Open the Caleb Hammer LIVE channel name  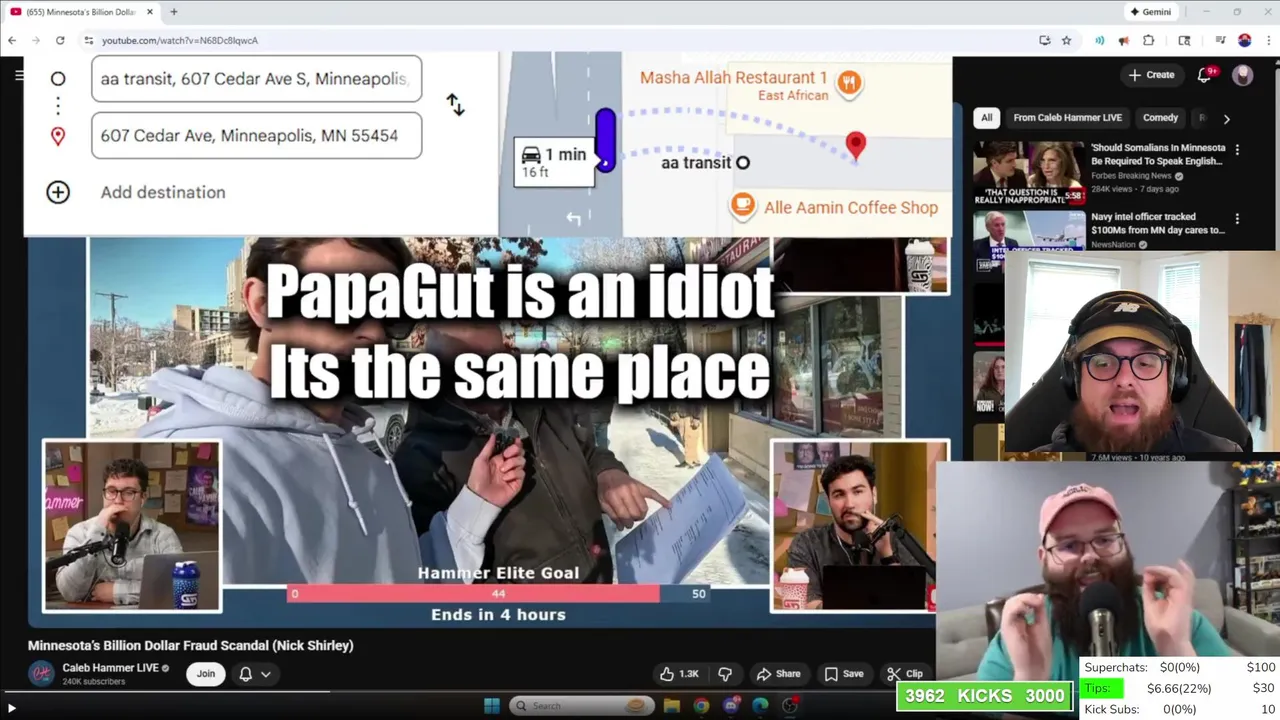pos(110,668)
